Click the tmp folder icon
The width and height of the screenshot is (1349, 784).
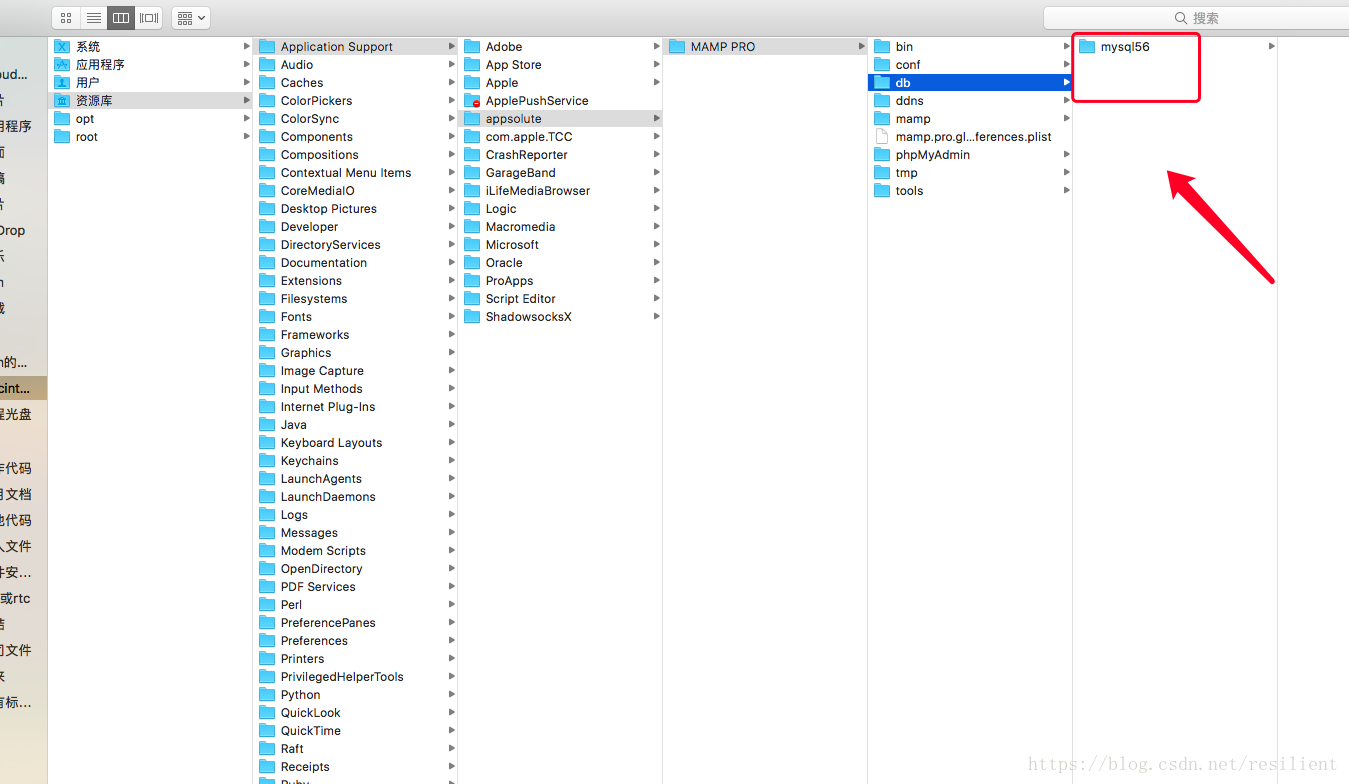pos(882,173)
